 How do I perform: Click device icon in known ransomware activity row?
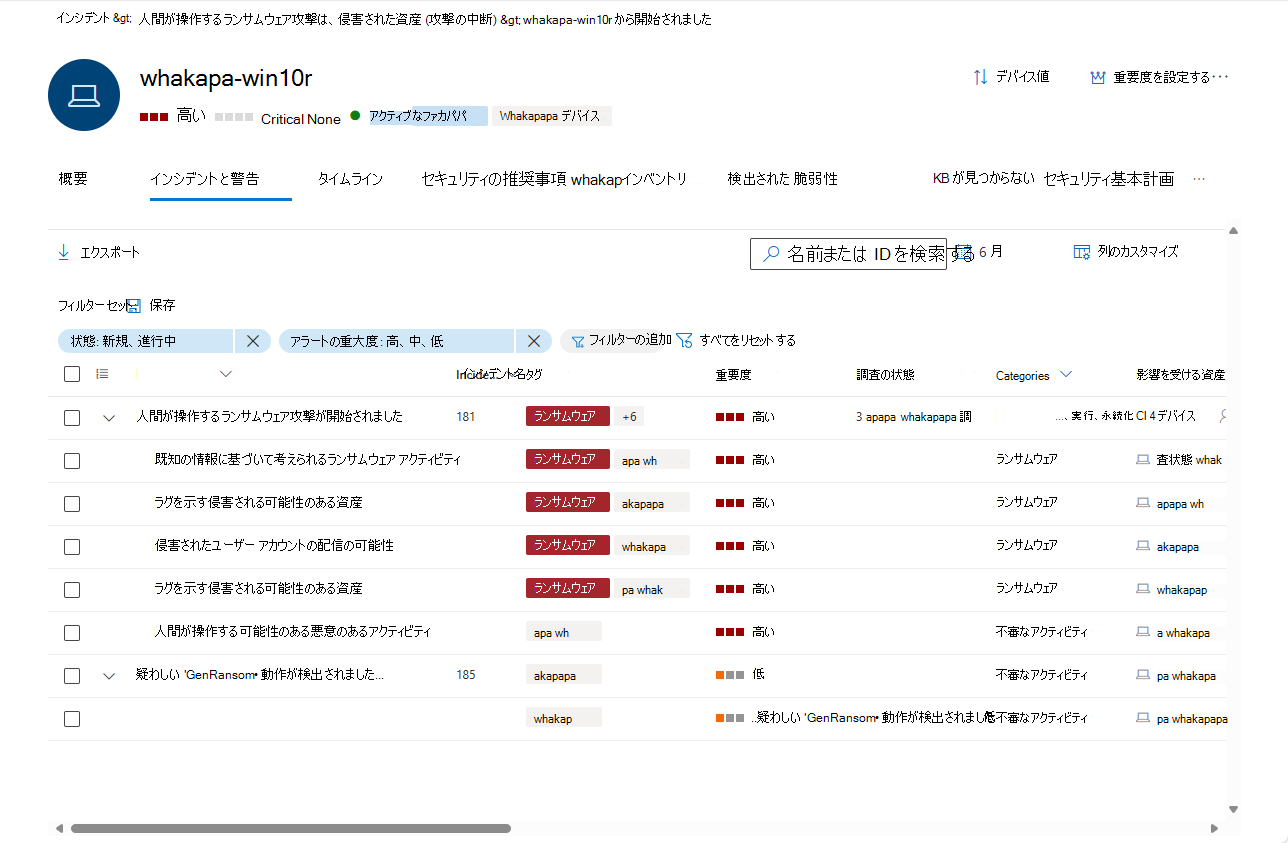point(1143,460)
